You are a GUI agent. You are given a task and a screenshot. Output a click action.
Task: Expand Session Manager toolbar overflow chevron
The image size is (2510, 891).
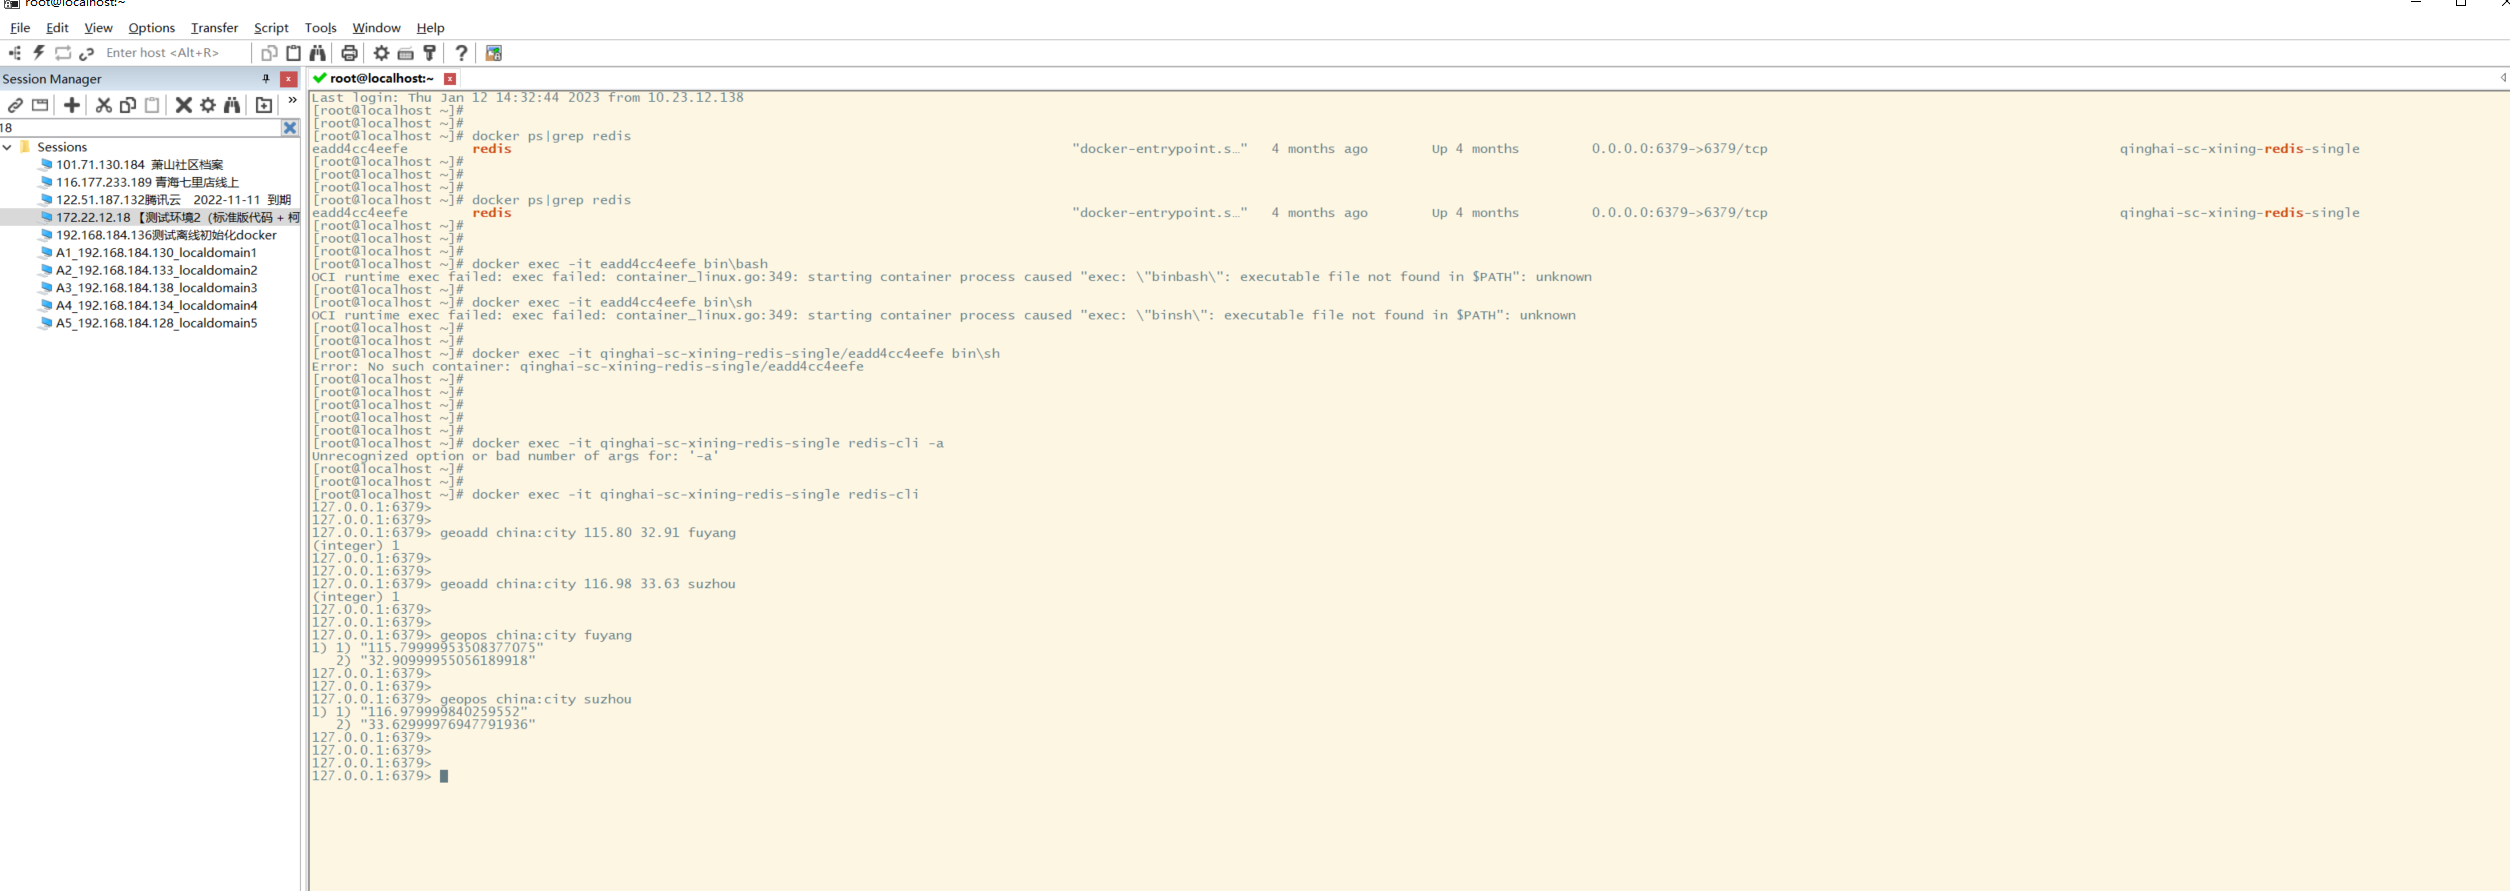click(292, 100)
